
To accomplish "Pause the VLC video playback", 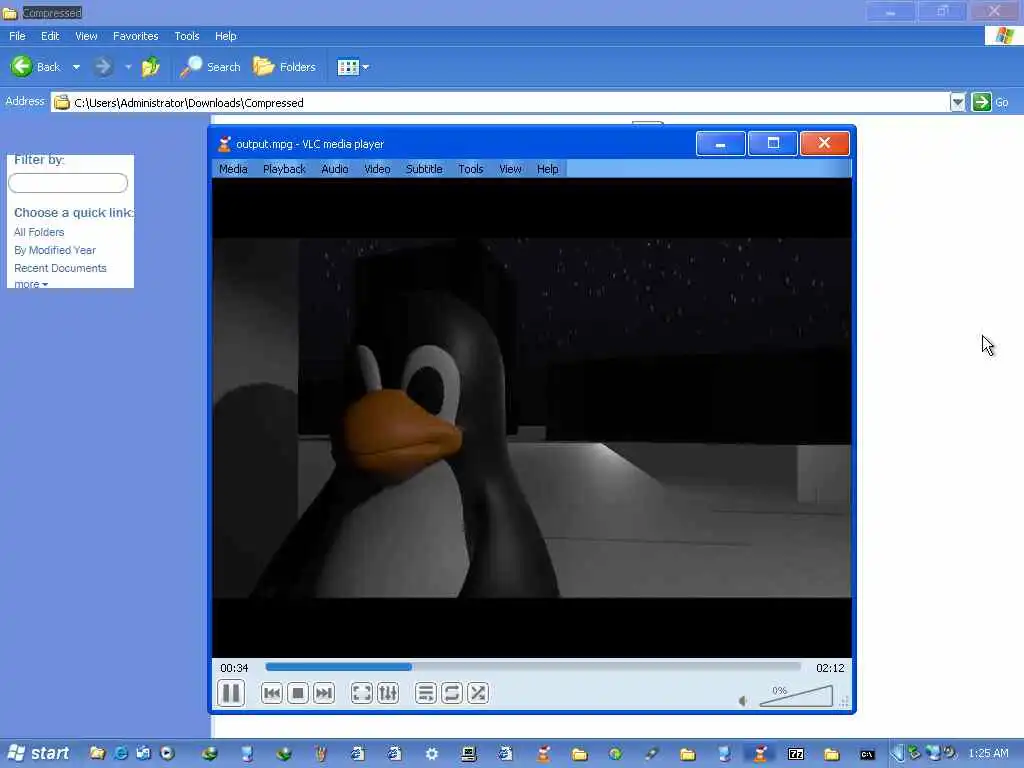I will tap(231, 693).
